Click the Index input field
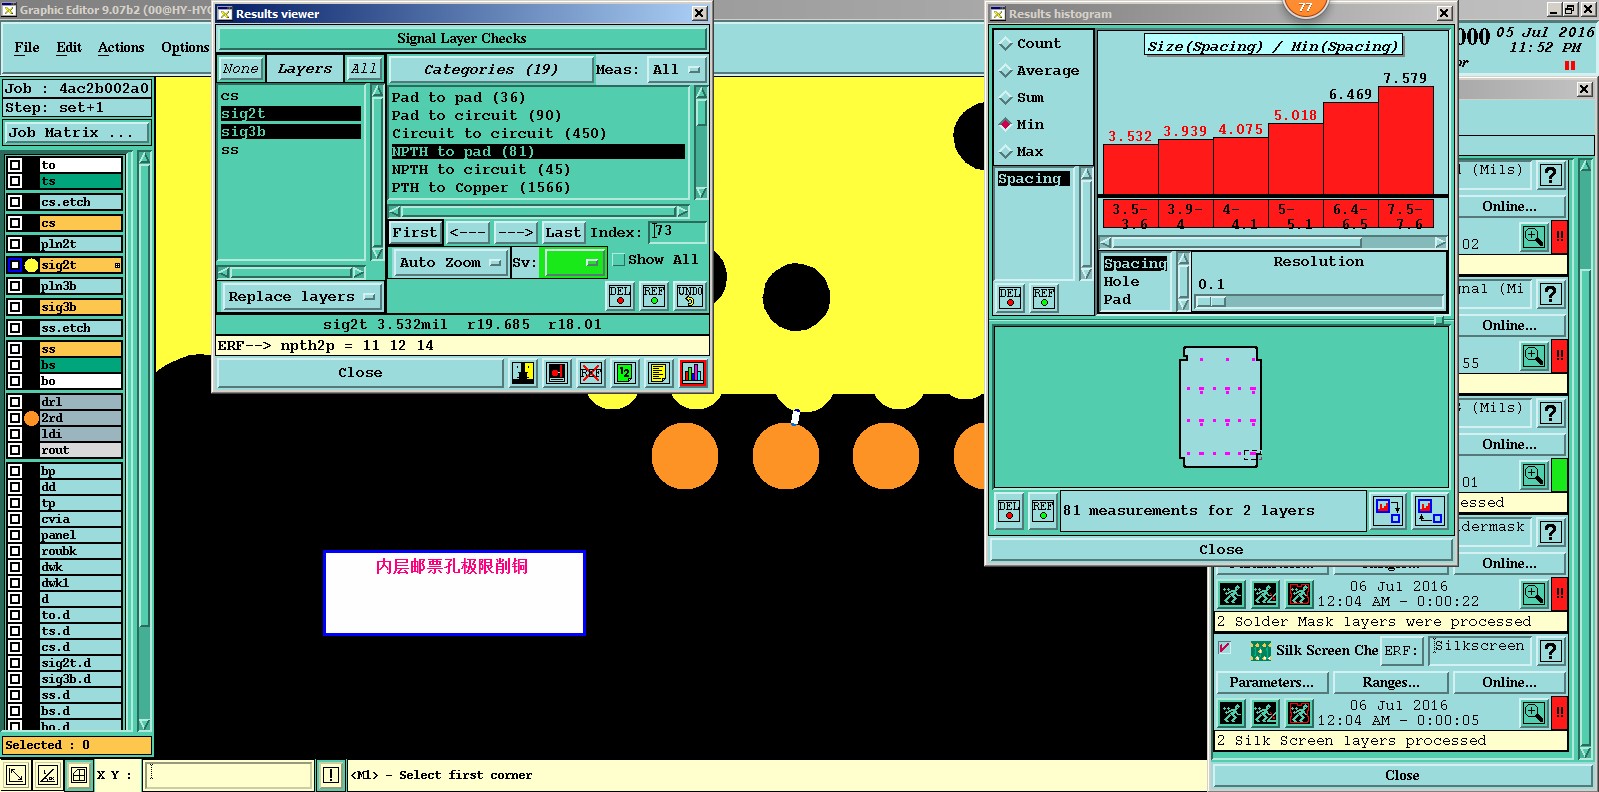Screen dimensions: 1599x792 (x=677, y=232)
